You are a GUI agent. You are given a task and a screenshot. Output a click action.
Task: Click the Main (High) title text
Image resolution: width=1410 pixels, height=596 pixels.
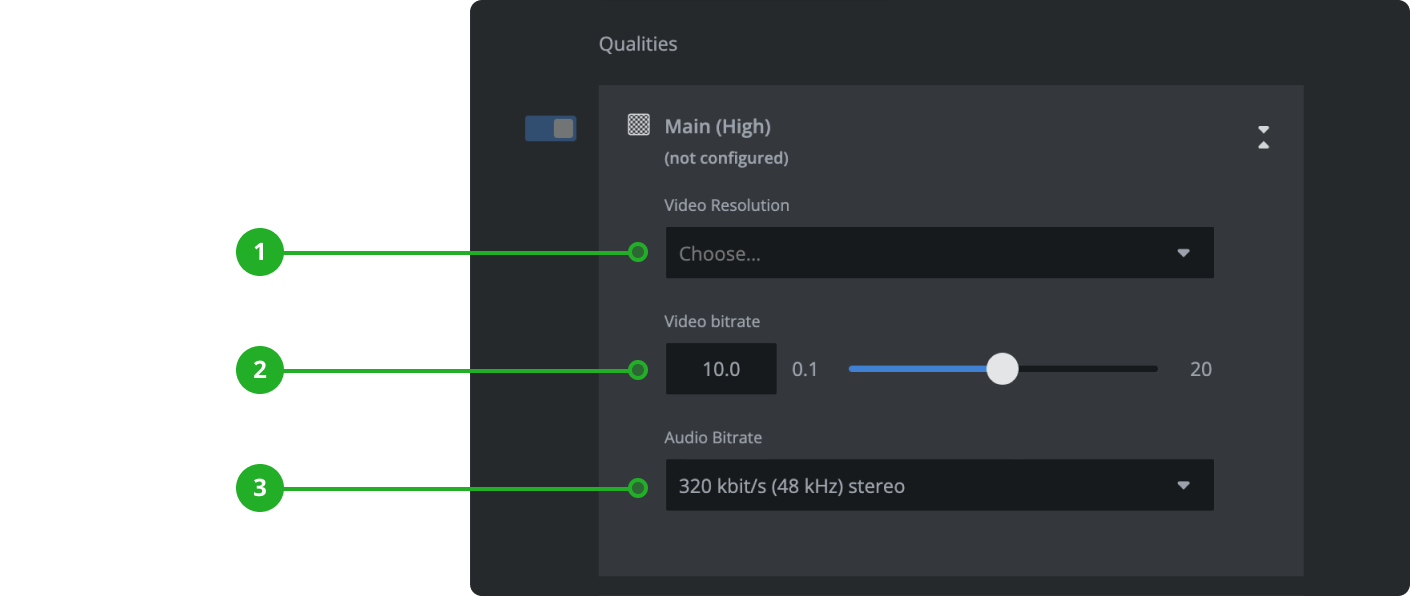coord(716,125)
